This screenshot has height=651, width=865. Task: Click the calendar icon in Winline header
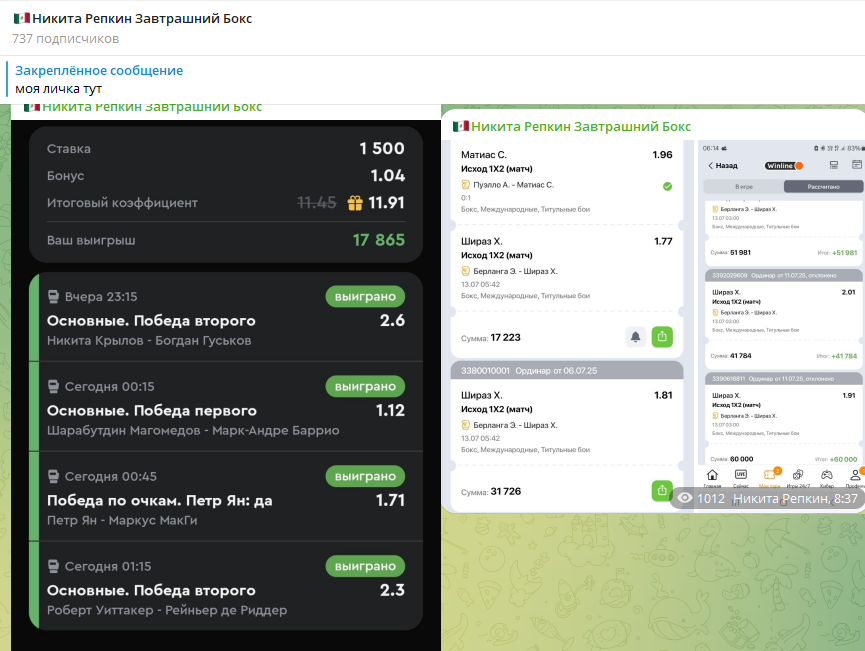(856, 165)
